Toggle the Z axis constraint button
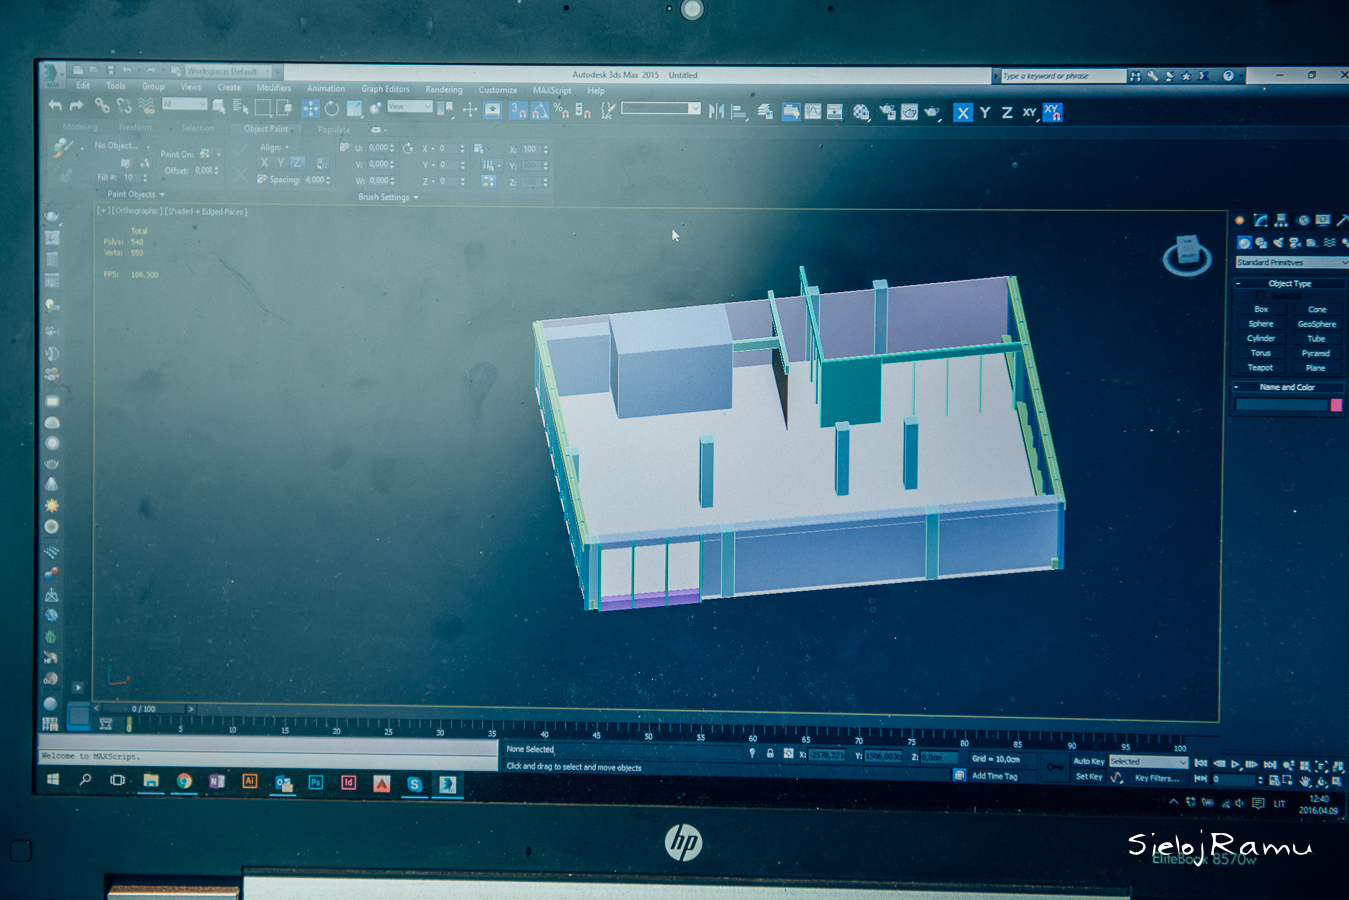Screen dimensions: 1349x900 (1007, 113)
